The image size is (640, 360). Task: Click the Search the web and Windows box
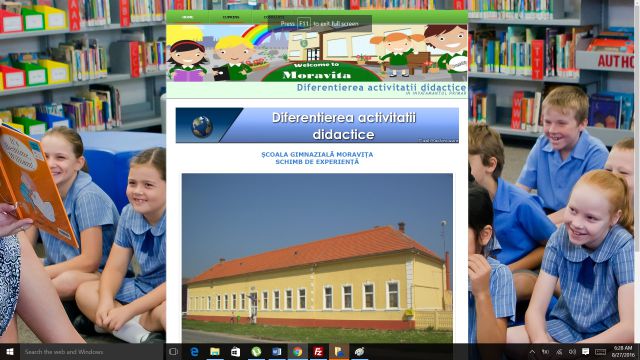[x=92, y=352]
